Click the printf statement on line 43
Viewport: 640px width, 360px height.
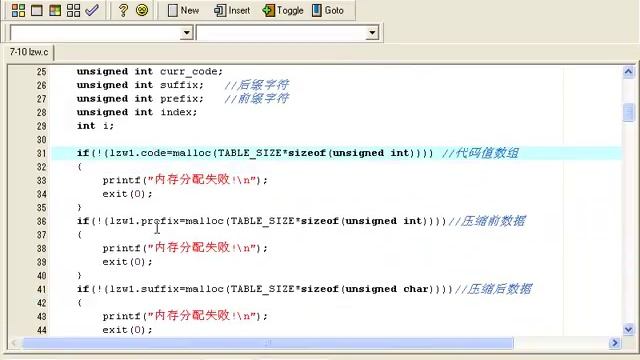pos(185,316)
